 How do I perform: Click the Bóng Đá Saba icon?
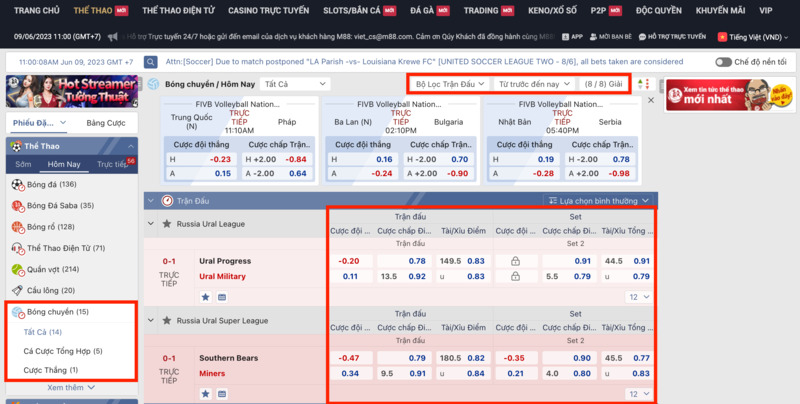click(x=18, y=206)
